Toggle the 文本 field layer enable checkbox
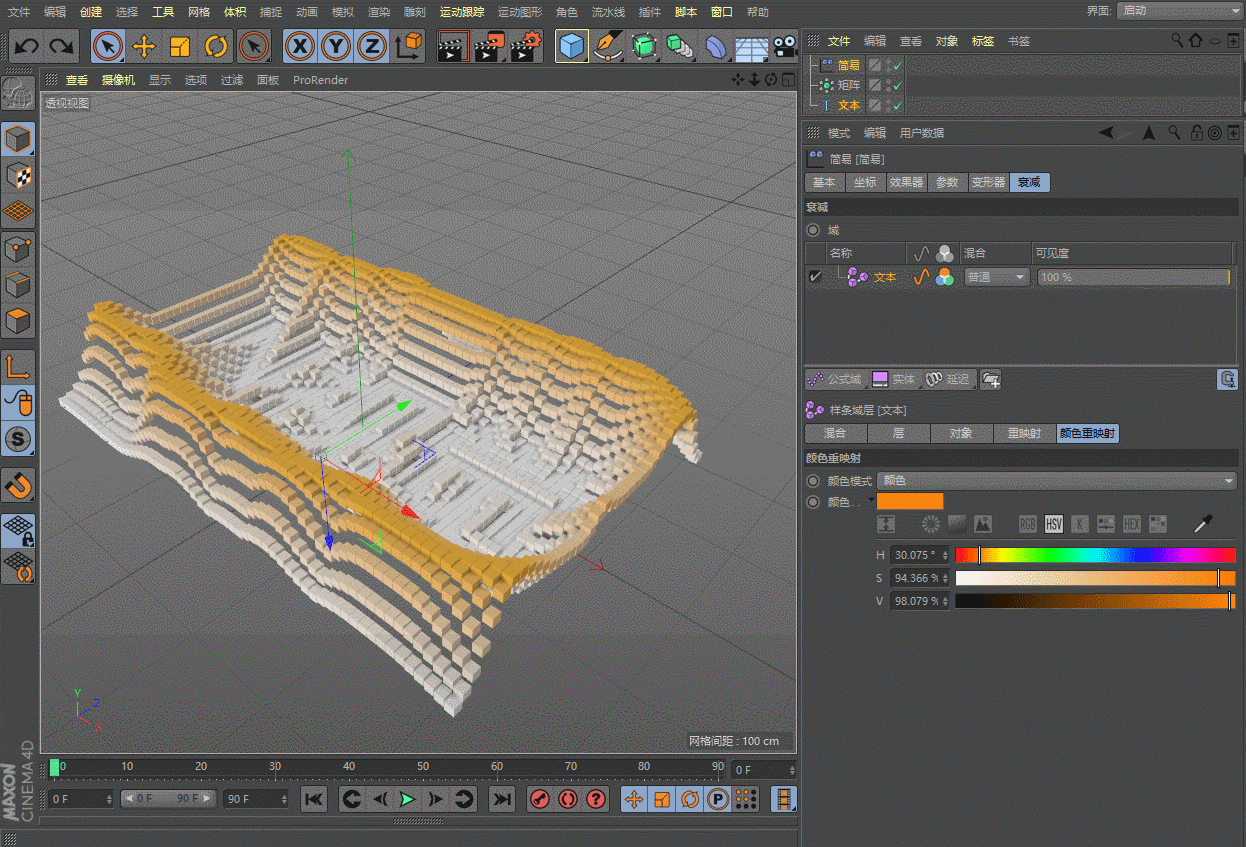 click(816, 277)
